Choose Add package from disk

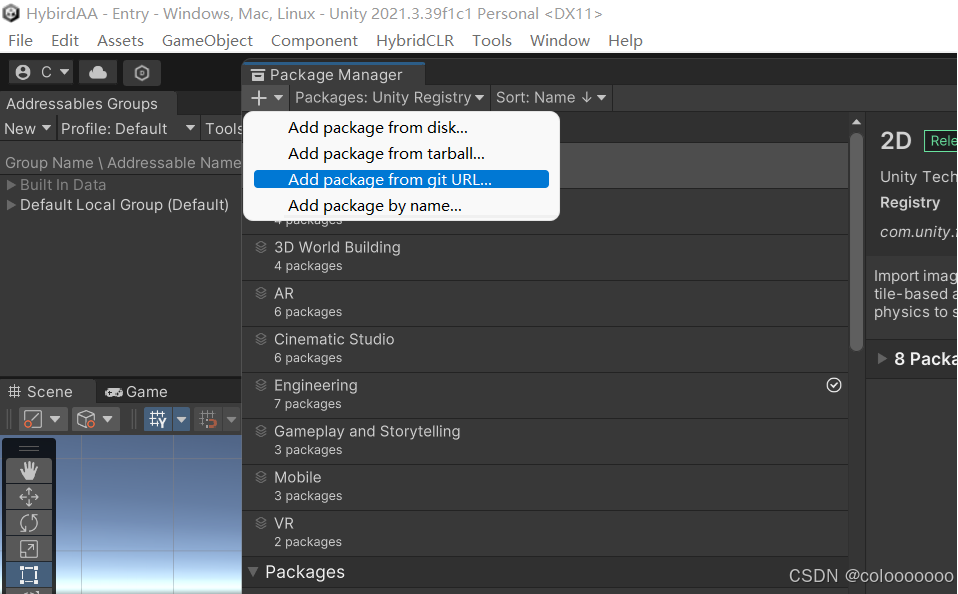click(401, 128)
